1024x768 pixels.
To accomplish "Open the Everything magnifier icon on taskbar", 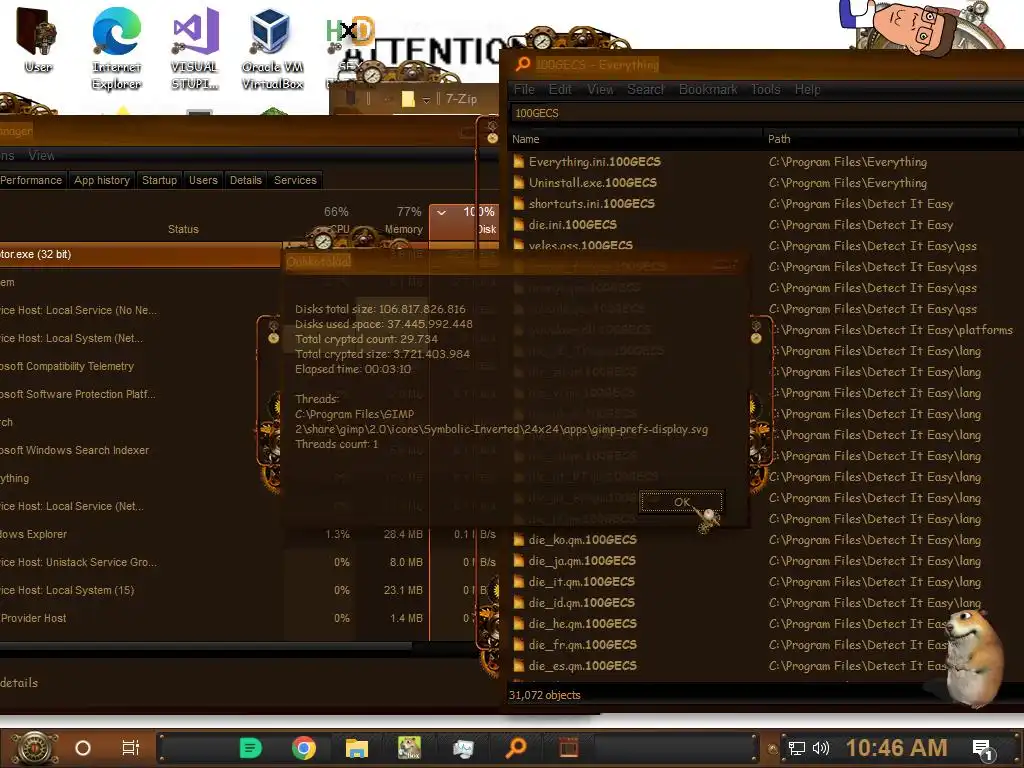I will click(x=516, y=747).
